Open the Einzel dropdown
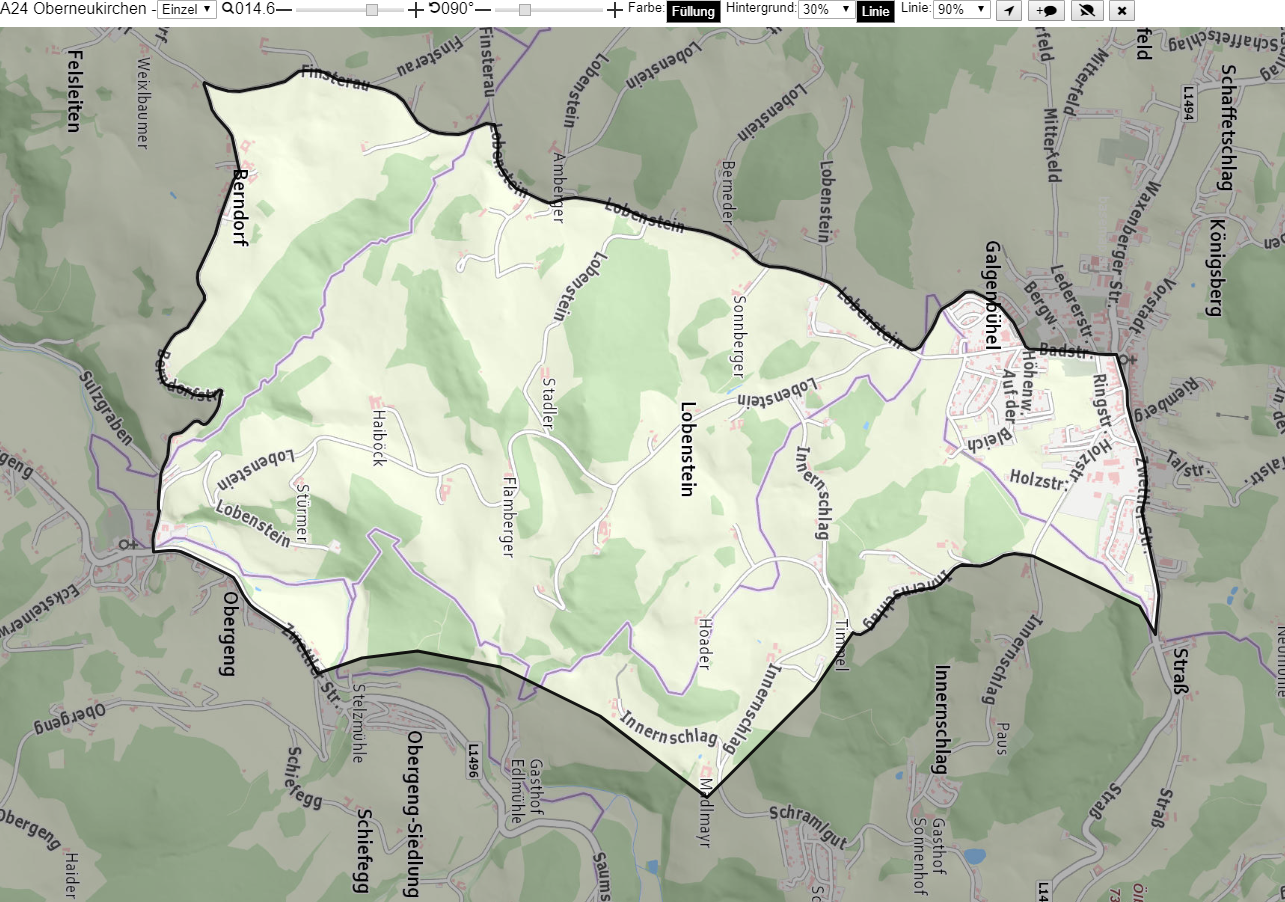This screenshot has height=902, width=1285. [x=187, y=10]
